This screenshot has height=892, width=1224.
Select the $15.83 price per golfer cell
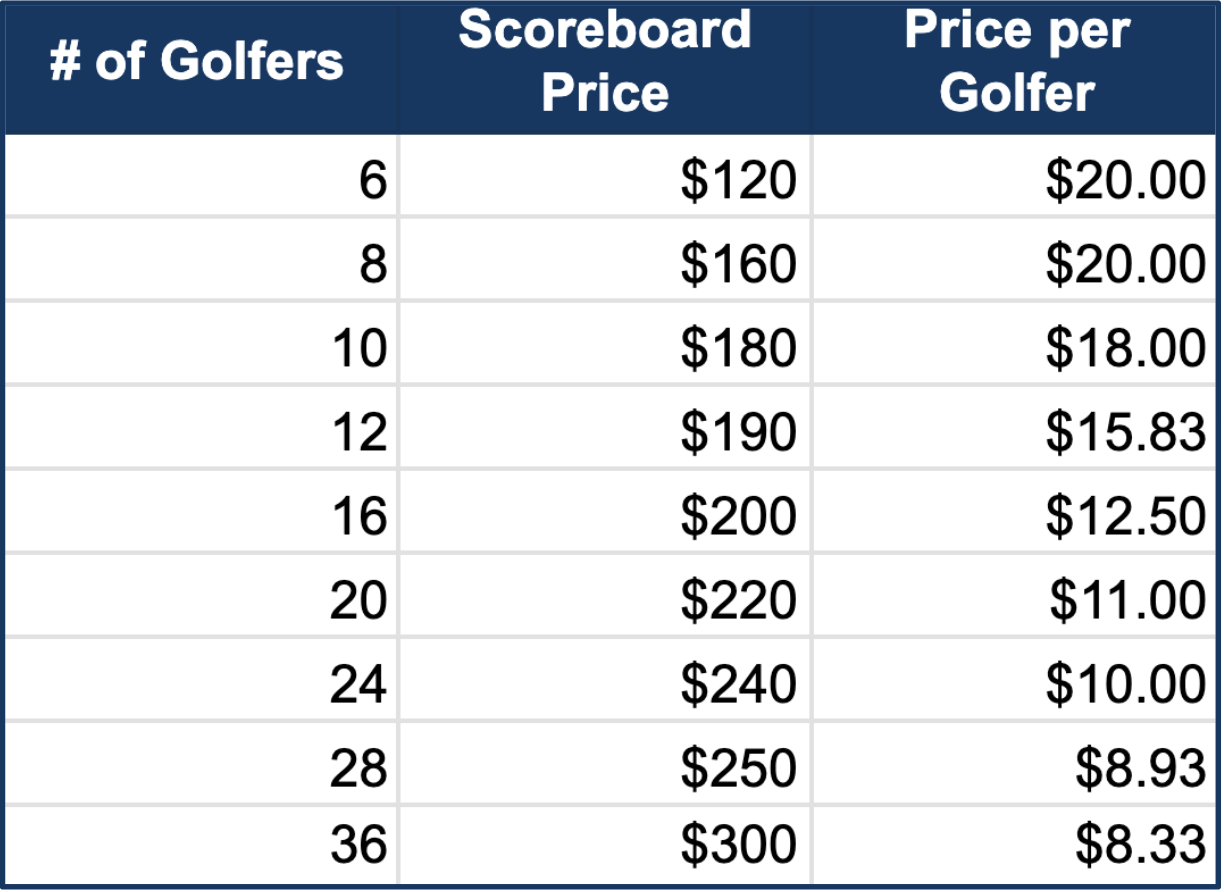1125,433
